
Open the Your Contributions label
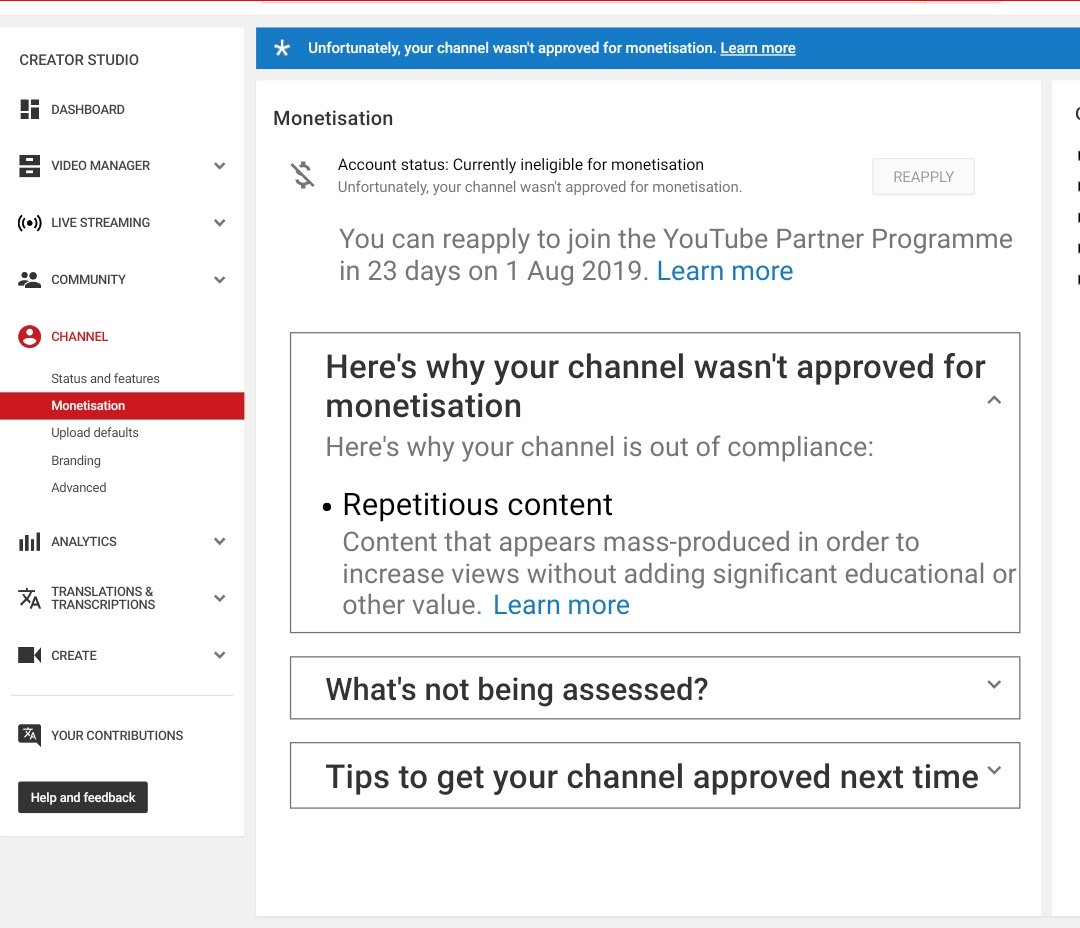[x=117, y=736]
